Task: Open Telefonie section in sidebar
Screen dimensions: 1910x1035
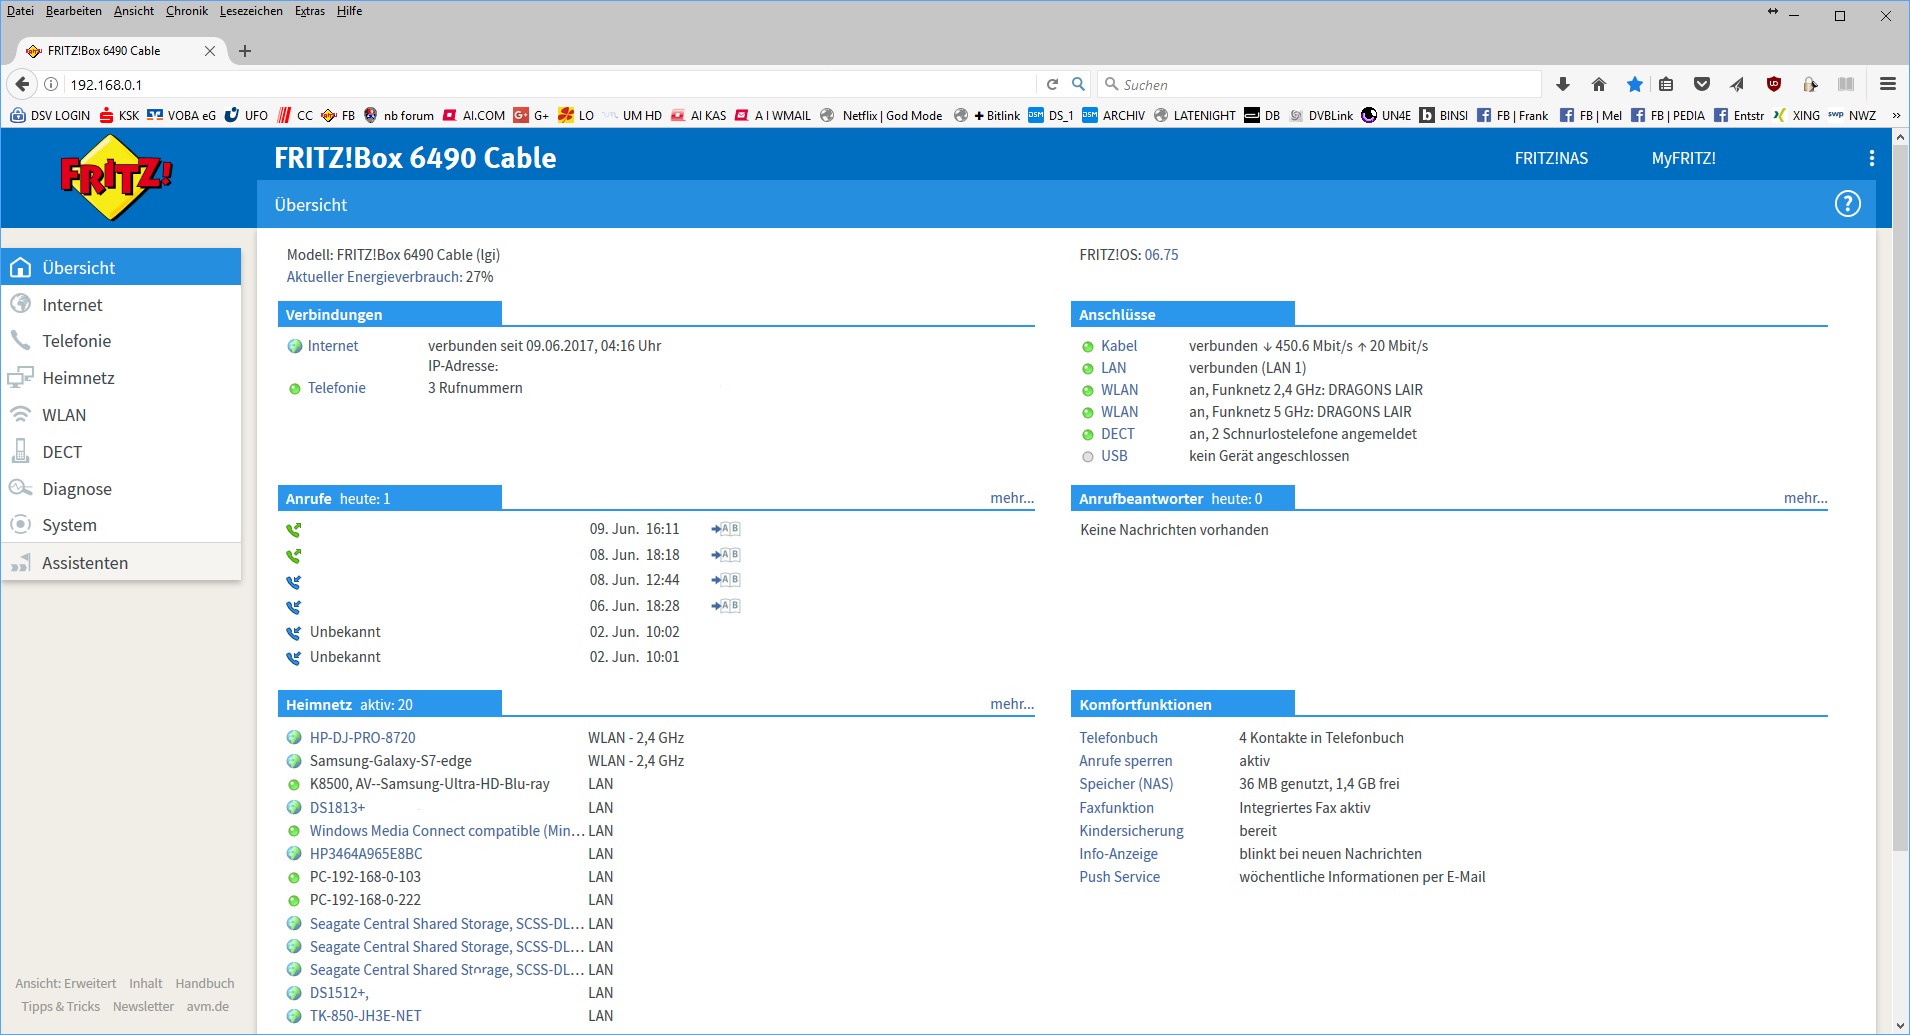Action: [x=76, y=341]
